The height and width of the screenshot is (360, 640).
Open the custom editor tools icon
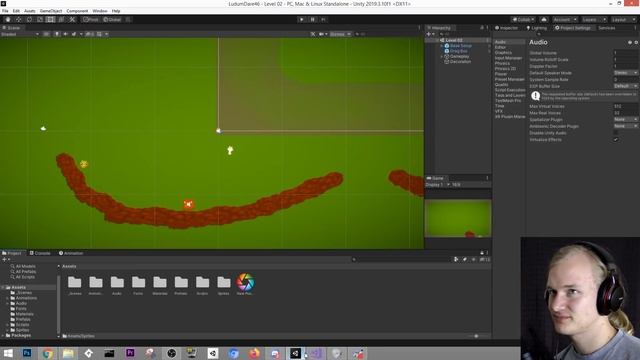pos(72,20)
